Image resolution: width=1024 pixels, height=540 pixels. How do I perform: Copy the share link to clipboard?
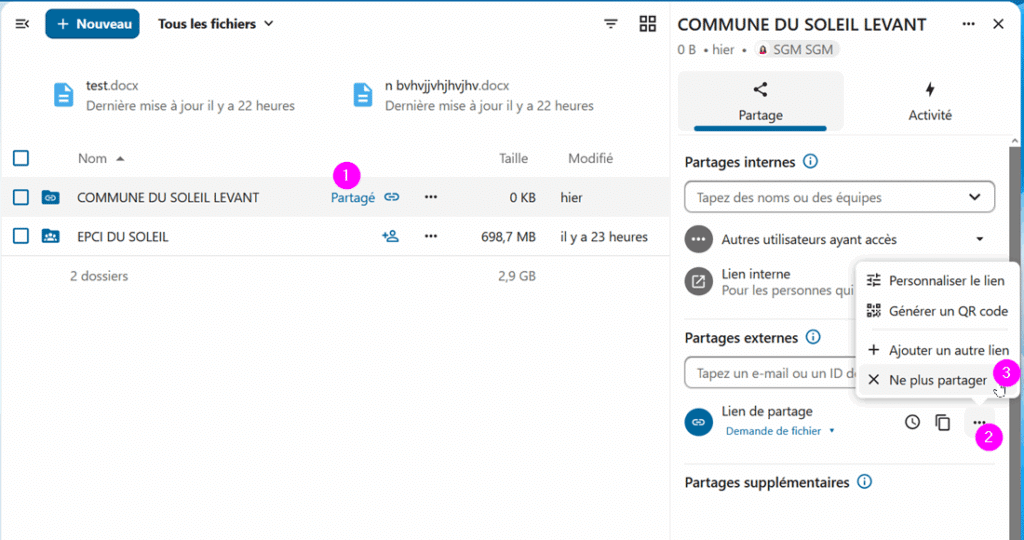click(x=942, y=422)
